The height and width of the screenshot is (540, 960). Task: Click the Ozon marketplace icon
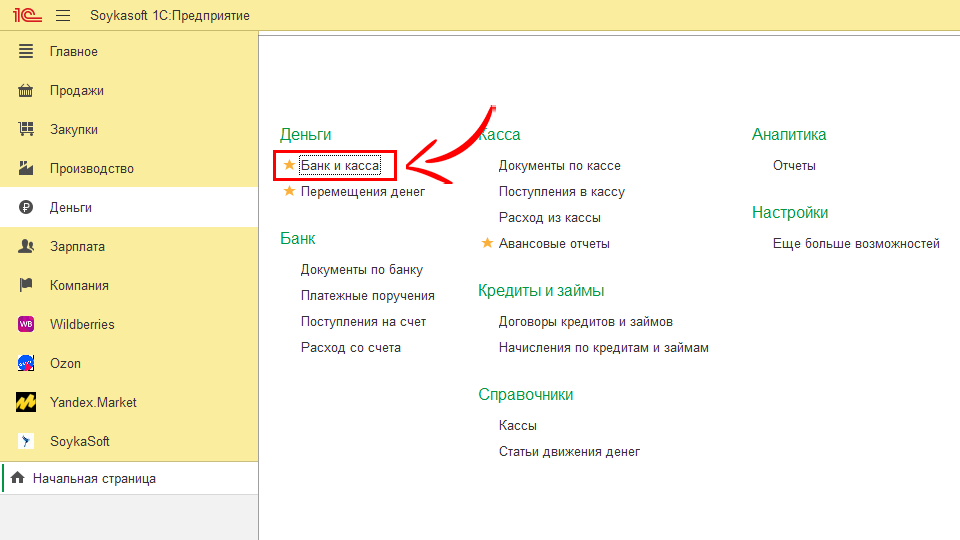click(27, 363)
